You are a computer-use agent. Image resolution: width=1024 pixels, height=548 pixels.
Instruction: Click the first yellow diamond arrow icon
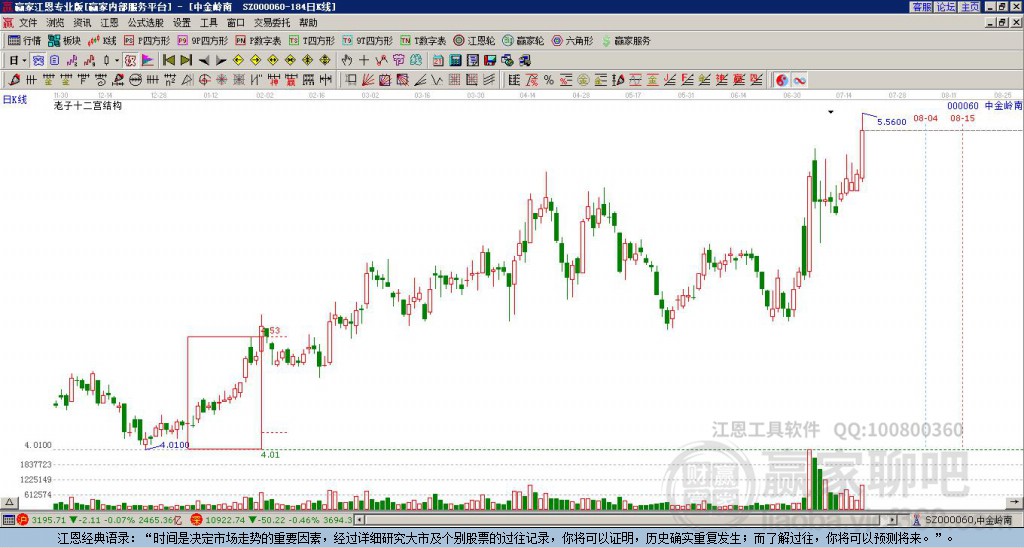coord(238,61)
